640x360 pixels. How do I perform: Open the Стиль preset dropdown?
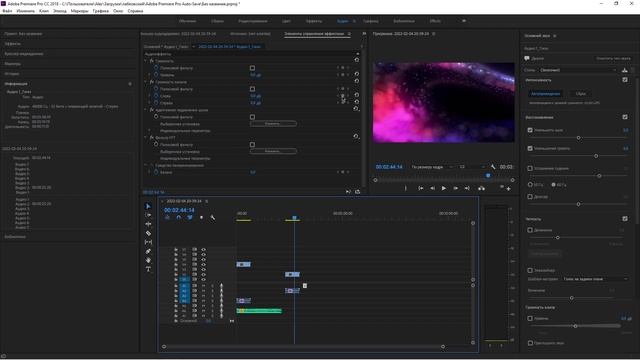coord(578,70)
